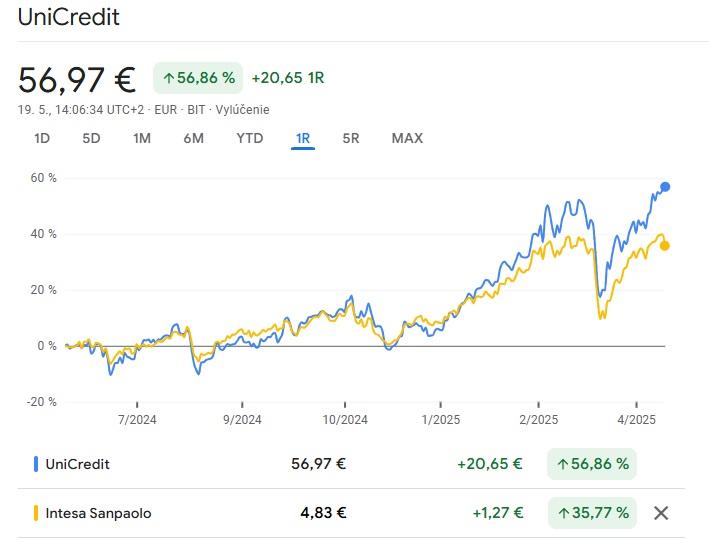The image size is (709, 540).
Task: Select the 1M time range tab
Action: coord(142,138)
